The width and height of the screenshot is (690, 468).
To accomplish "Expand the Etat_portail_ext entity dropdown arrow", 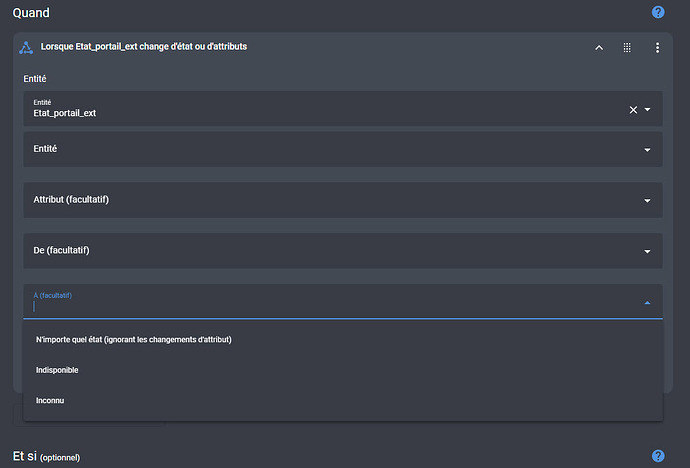I will click(647, 110).
